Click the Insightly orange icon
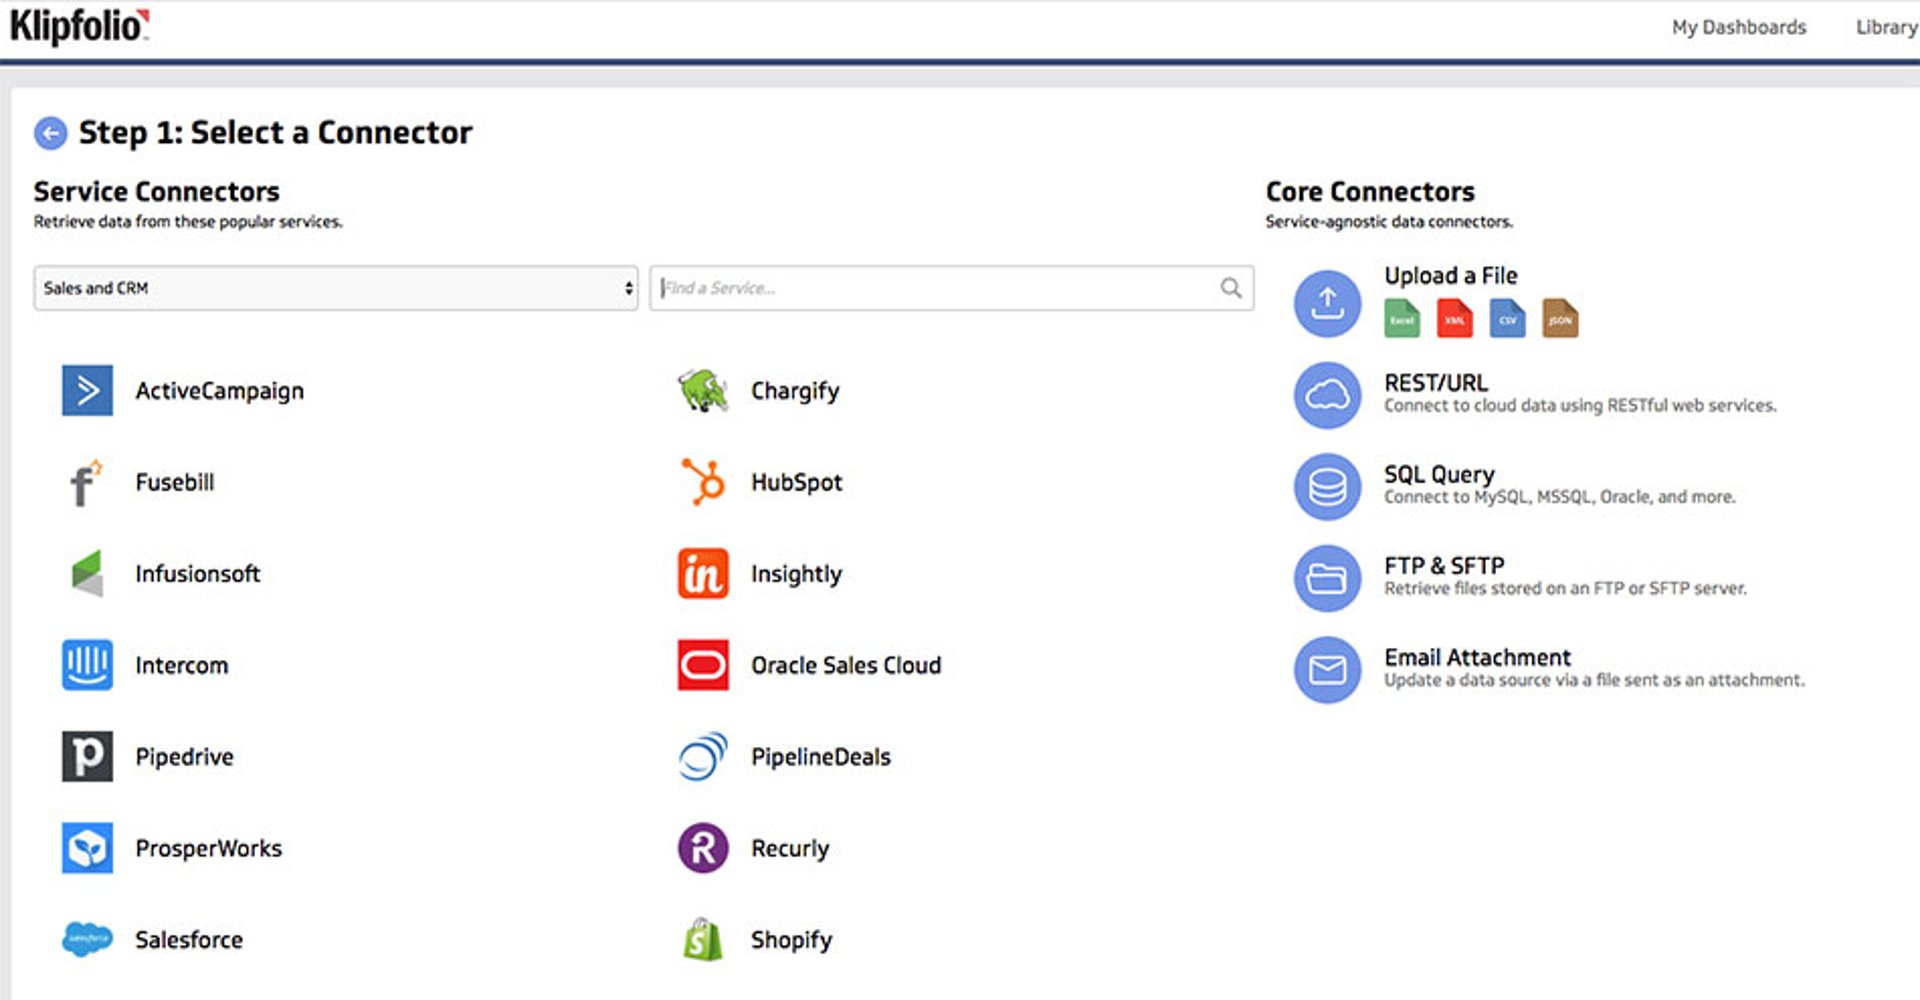Image resolution: width=1920 pixels, height=1000 pixels. [703, 573]
